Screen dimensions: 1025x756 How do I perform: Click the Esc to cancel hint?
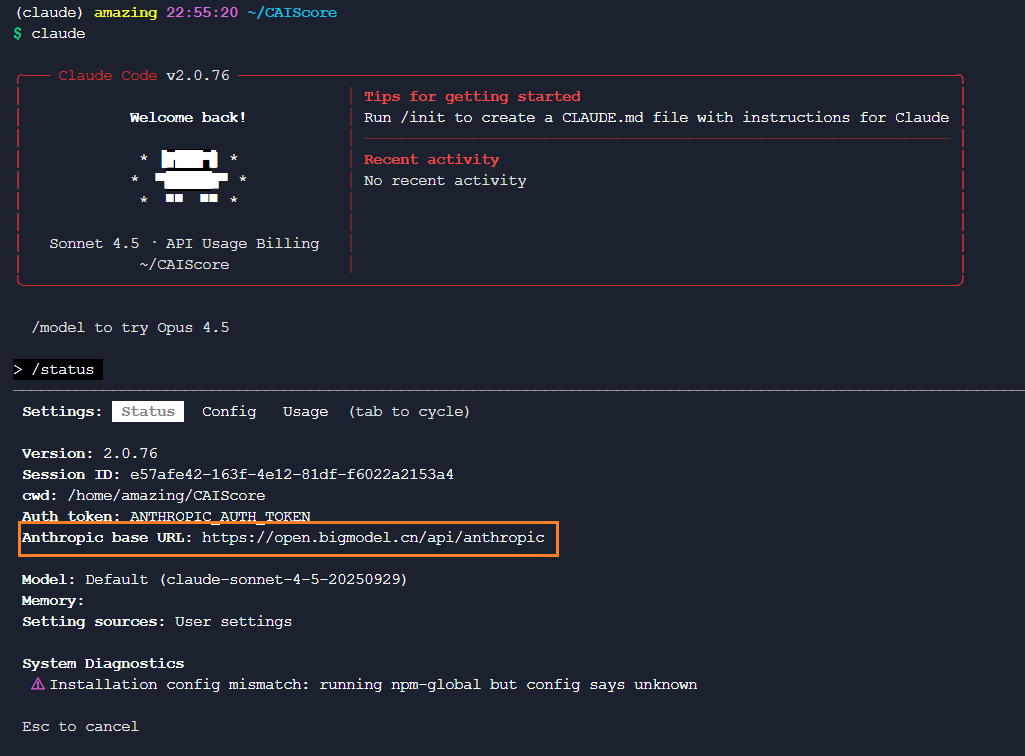click(80, 727)
